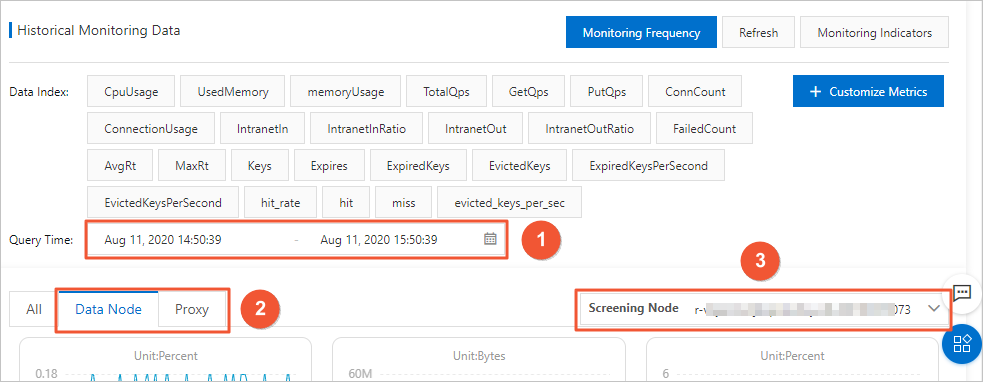983x382 pixels.
Task: Choose the IntranetInRatio metric
Action: point(366,129)
